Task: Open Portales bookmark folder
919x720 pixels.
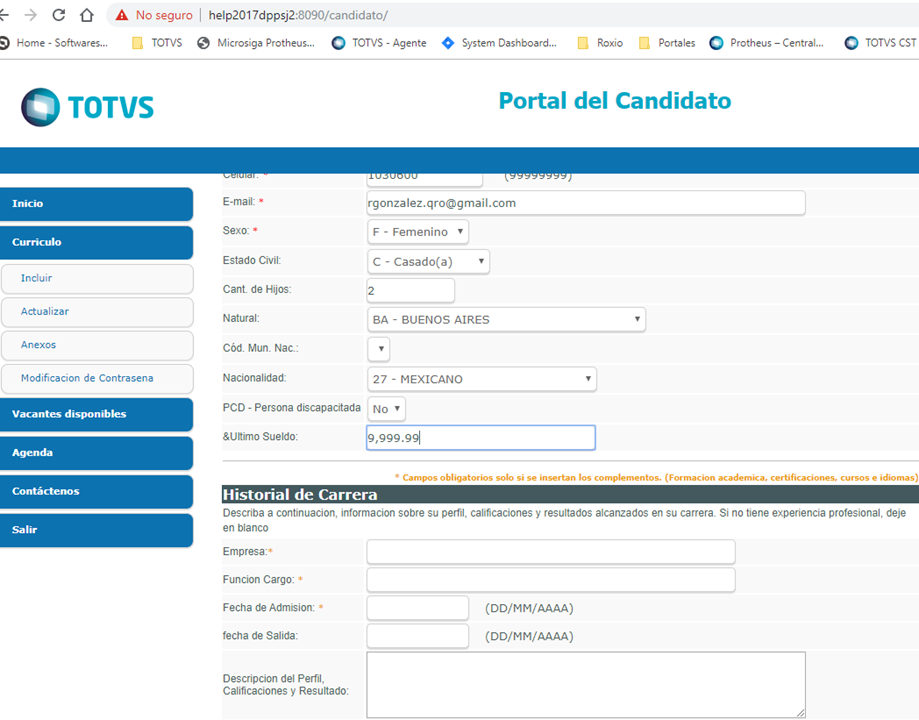Action: point(667,43)
